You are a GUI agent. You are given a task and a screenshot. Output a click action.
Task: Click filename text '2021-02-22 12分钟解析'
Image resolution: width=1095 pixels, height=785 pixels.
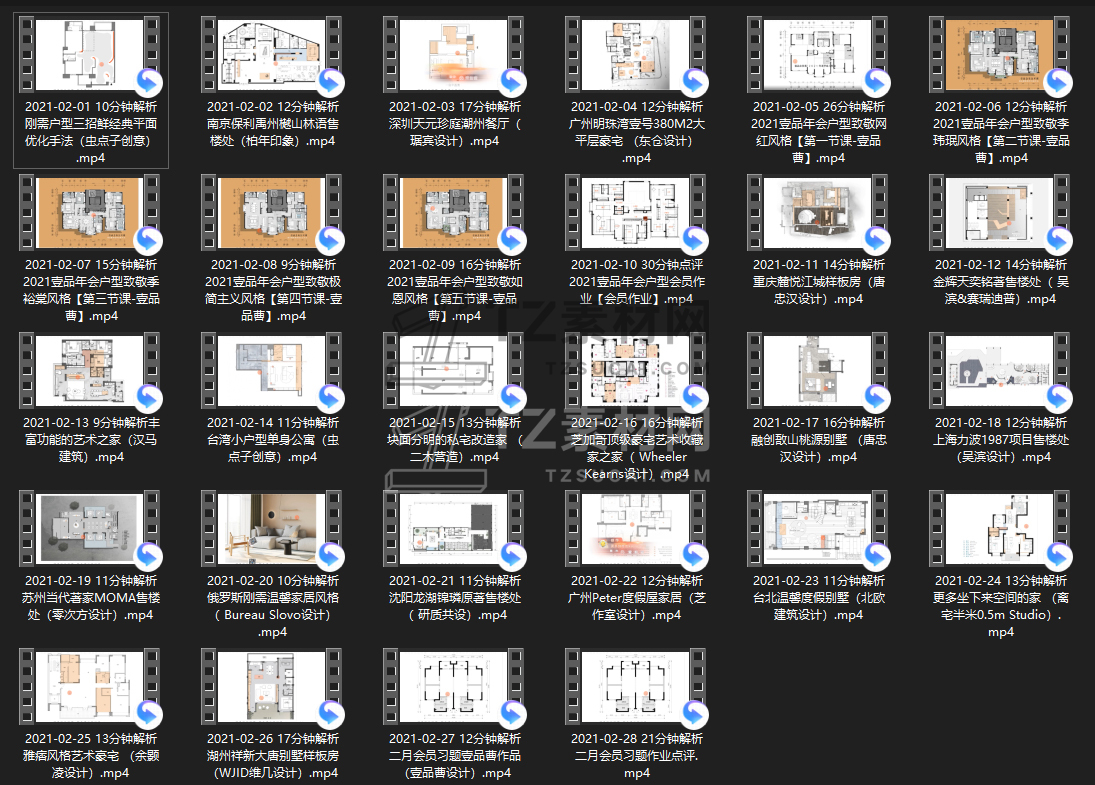(637, 580)
